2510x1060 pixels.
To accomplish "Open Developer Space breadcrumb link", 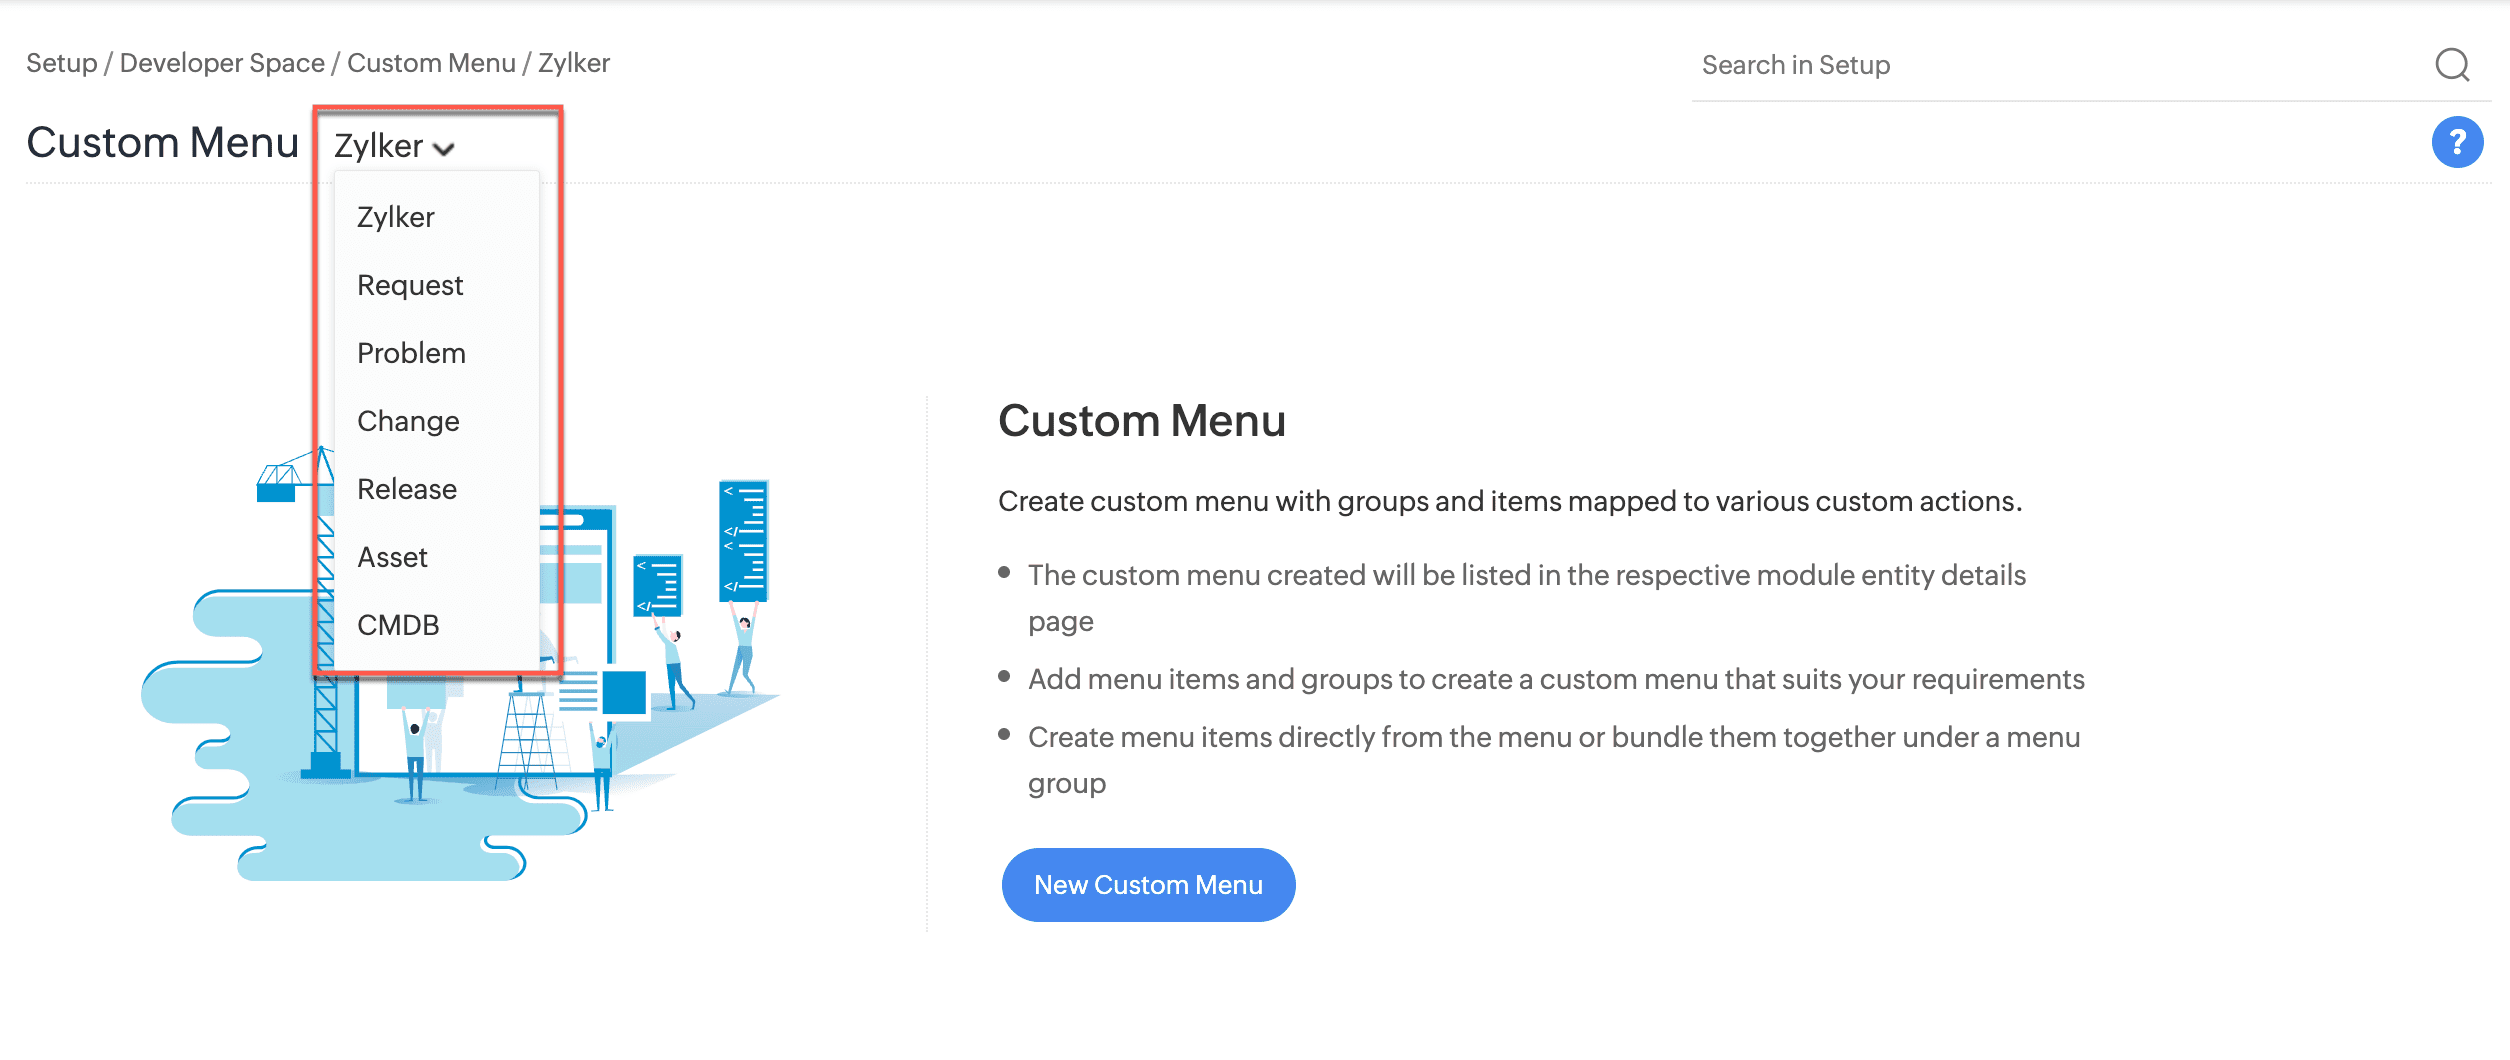I will click(x=222, y=63).
